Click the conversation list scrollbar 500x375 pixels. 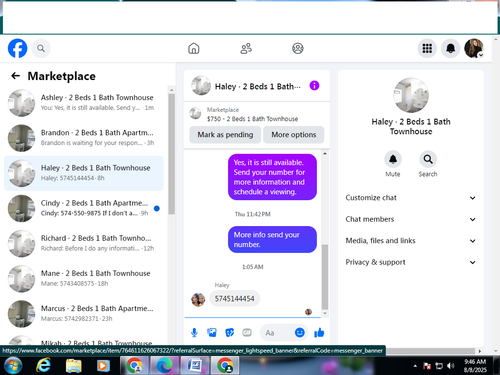pyautogui.click(x=171, y=154)
